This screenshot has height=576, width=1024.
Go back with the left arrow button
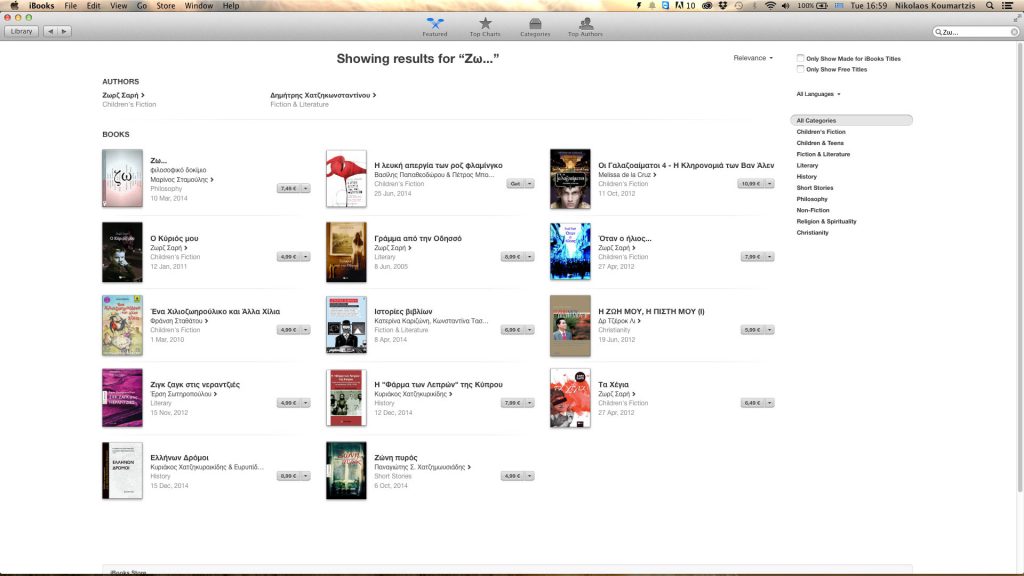[50, 31]
